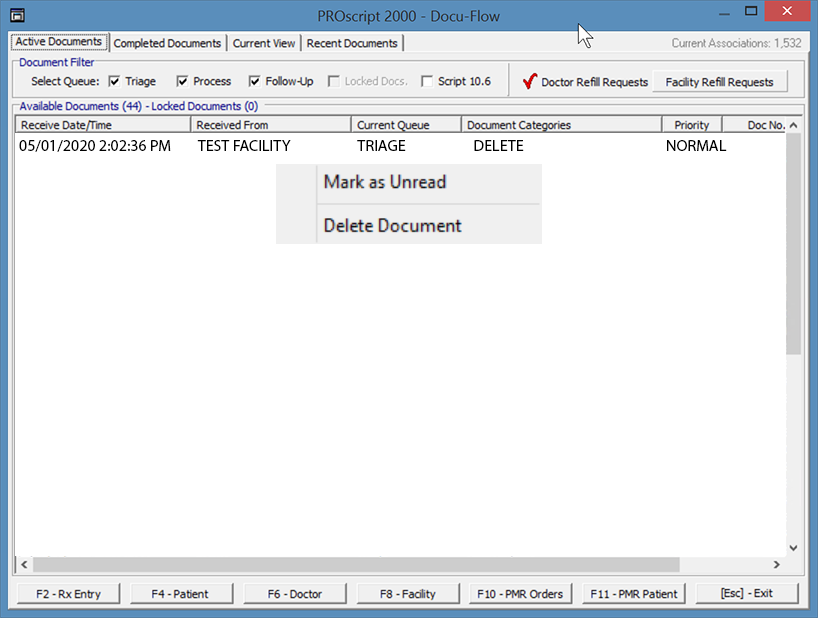Uncheck the Process queue checkbox
The height and width of the screenshot is (618, 818).
(183, 81)
